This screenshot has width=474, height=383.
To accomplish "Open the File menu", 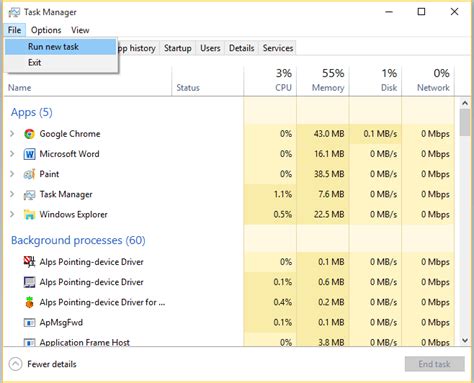I will point(15,30).
